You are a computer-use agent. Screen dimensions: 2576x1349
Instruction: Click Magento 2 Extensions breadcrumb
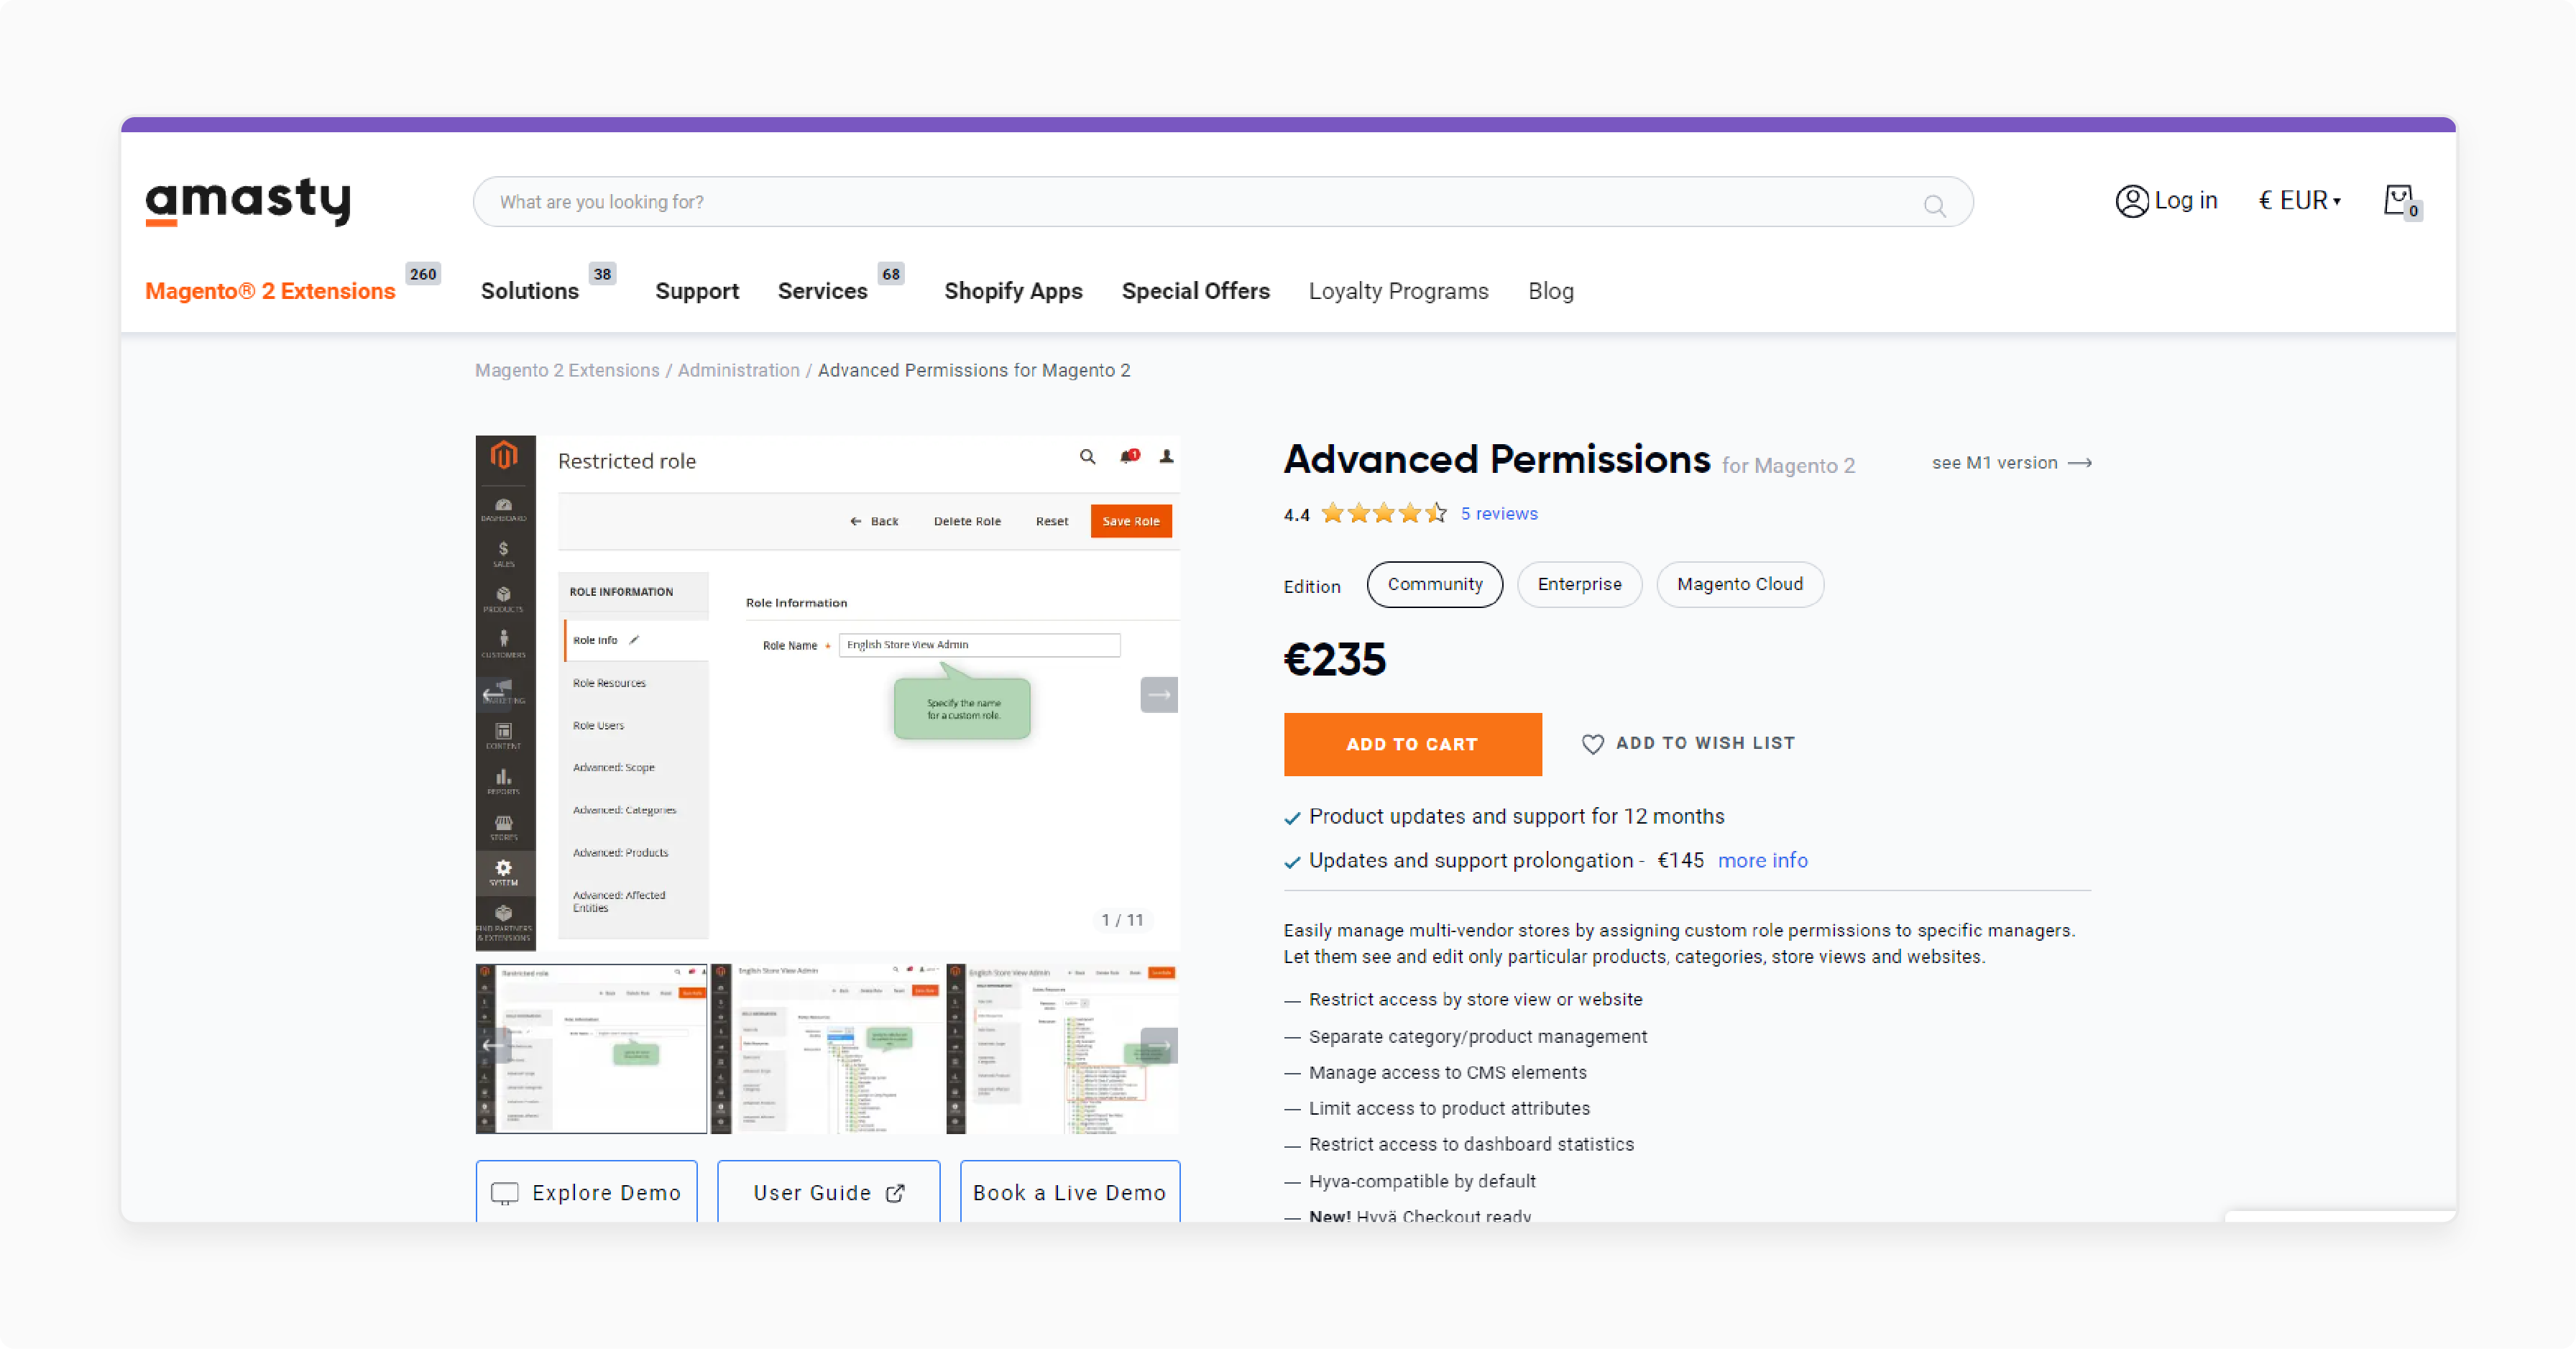click(567, 370)
